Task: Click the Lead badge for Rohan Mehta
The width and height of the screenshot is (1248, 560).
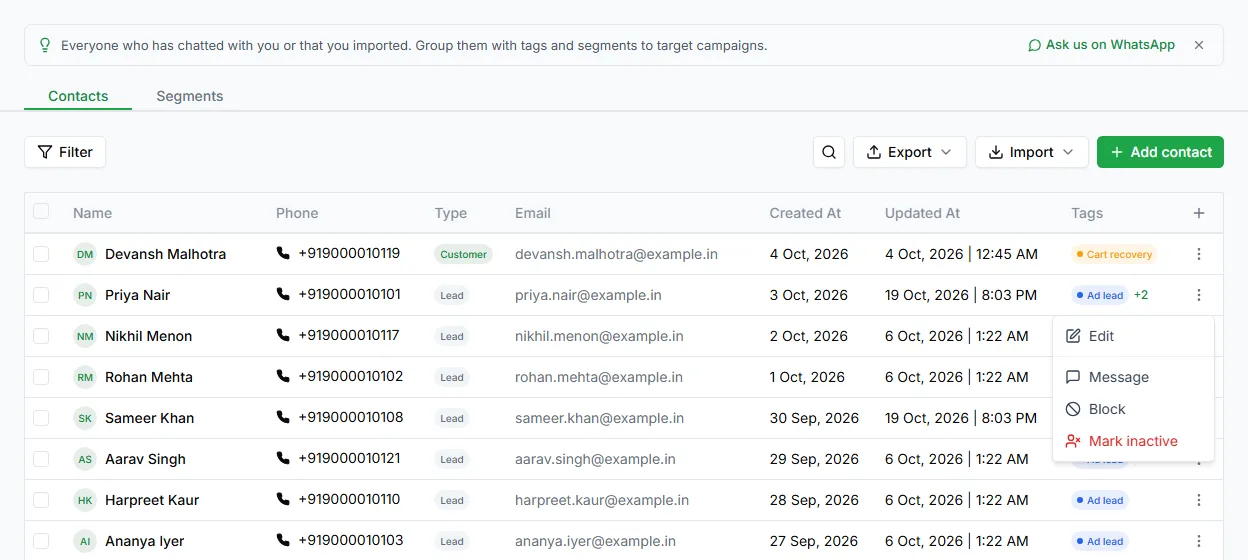Action: coord(452,377)
